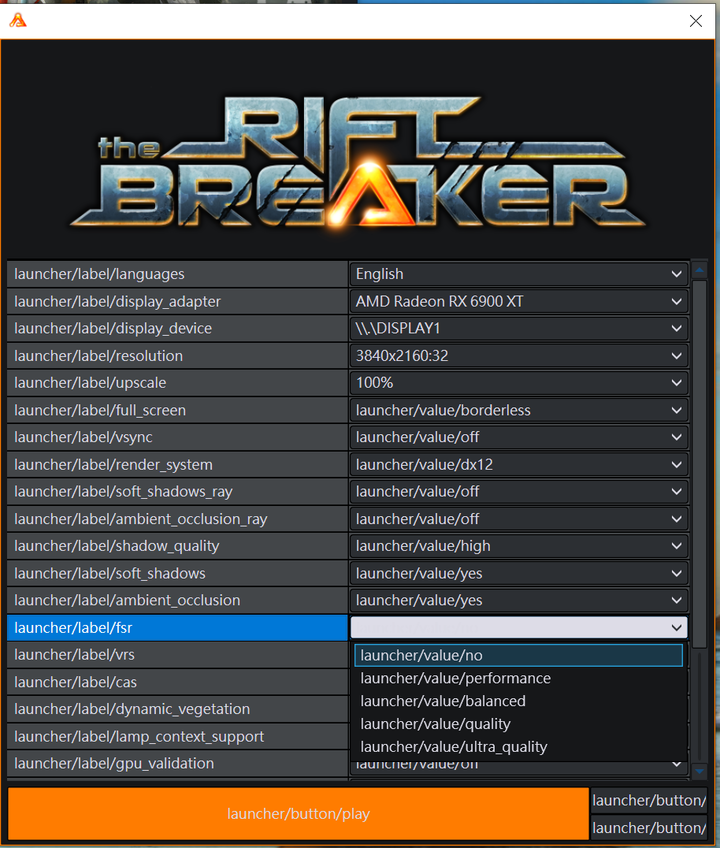Click the scrollbar up arrow
Screen dimensions: 720x848
coord(699,269)
